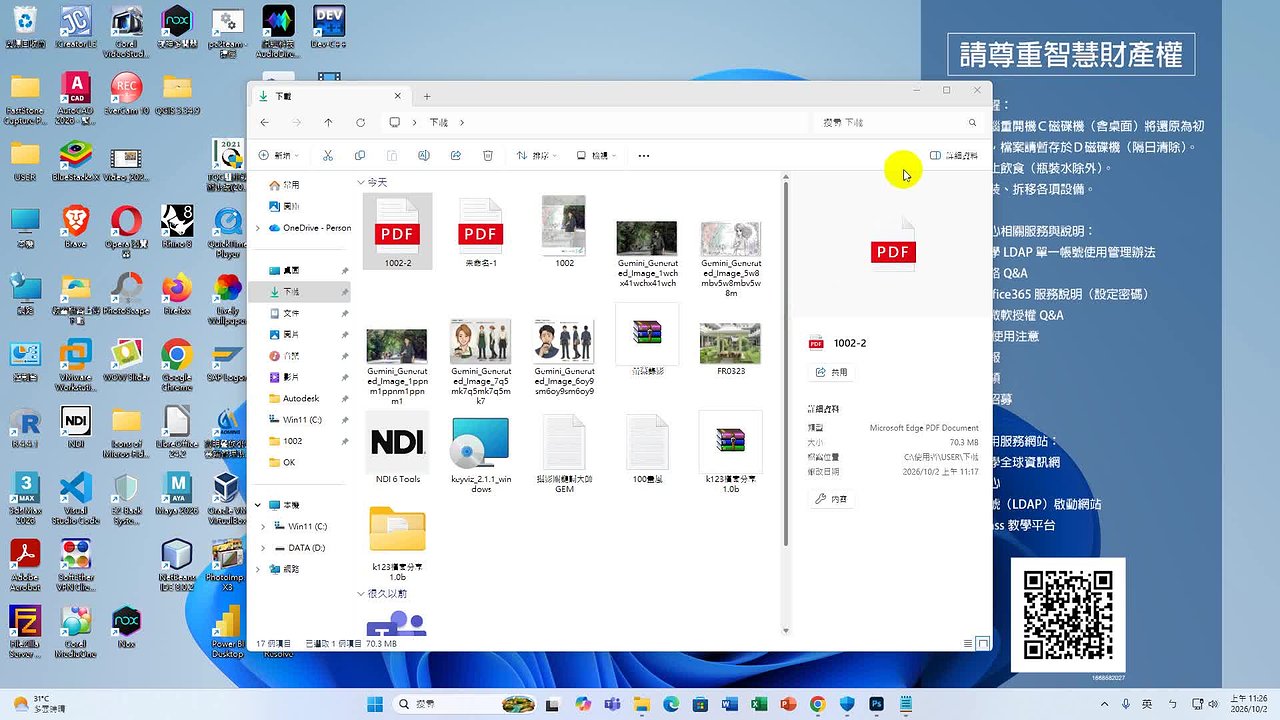The image size is (1280, 720).
Task: Show hidden icons in system tray
Action: [x=1104, y=705]
